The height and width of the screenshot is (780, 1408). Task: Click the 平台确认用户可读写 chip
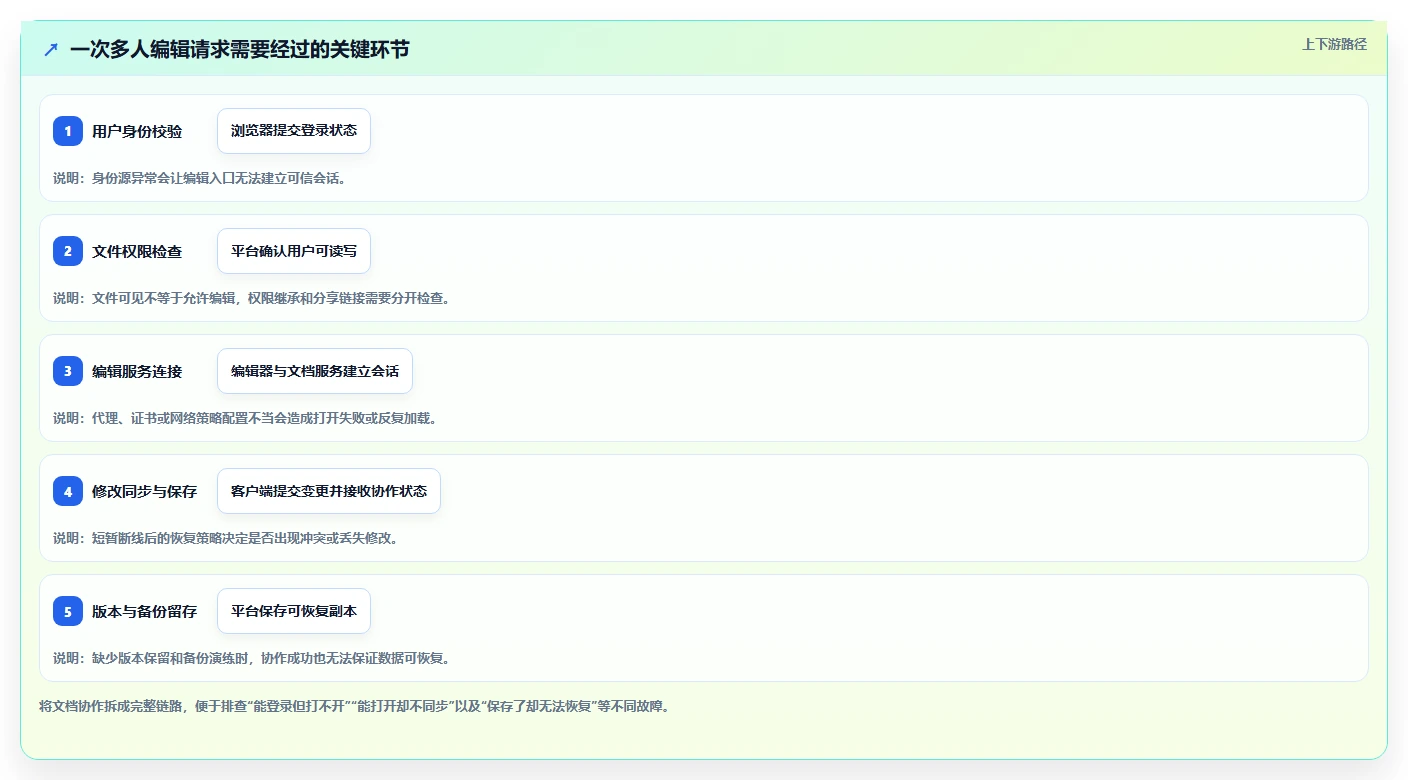pyautogui.click(x=294, y=251)
